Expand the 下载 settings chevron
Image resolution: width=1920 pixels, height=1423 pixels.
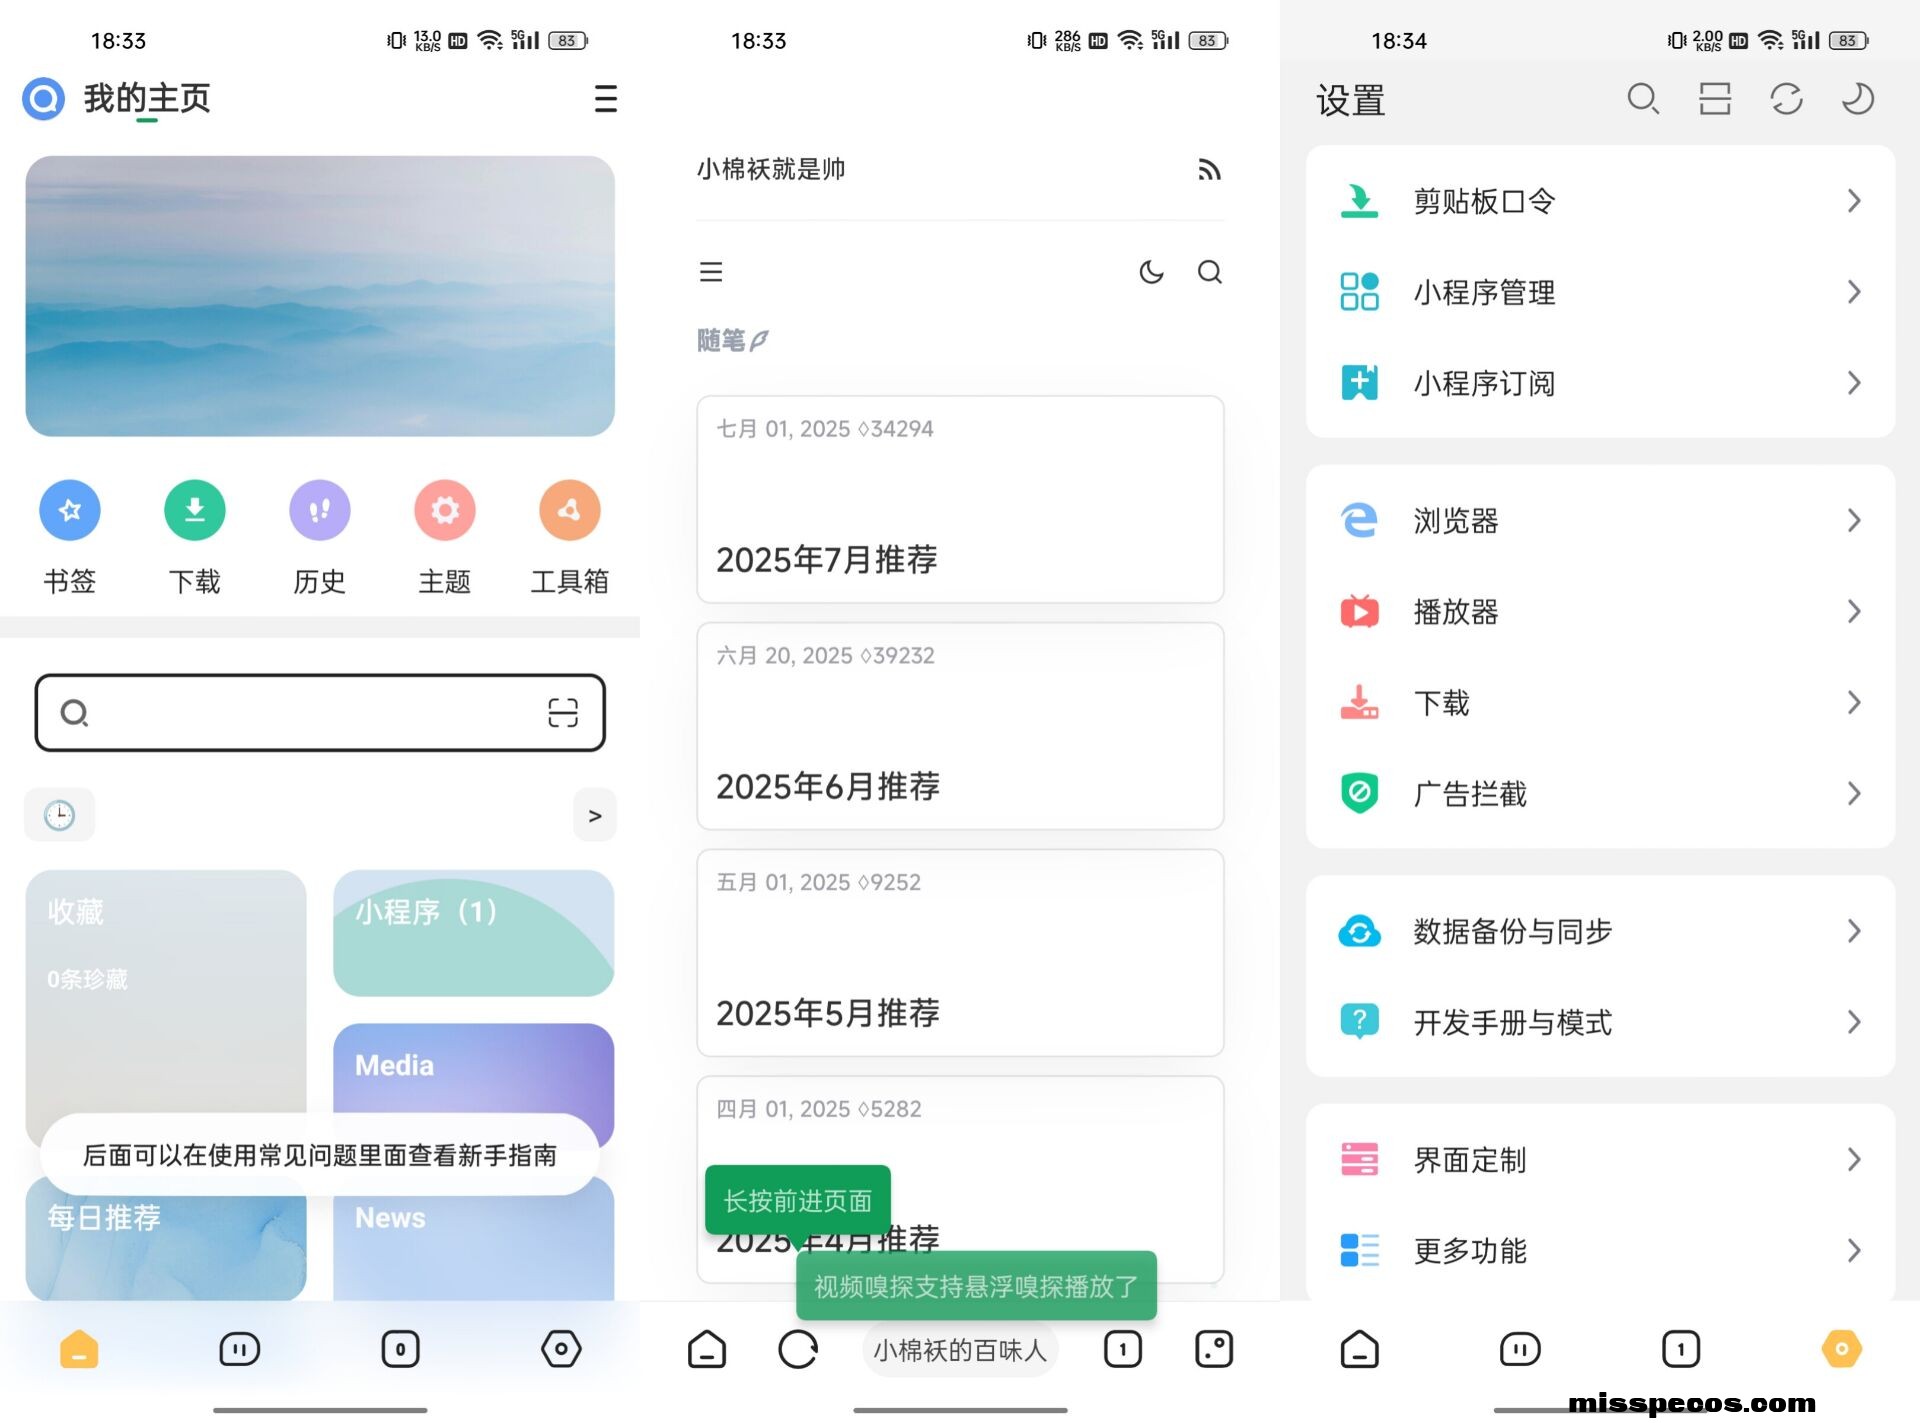click(x=1854, y=702)
